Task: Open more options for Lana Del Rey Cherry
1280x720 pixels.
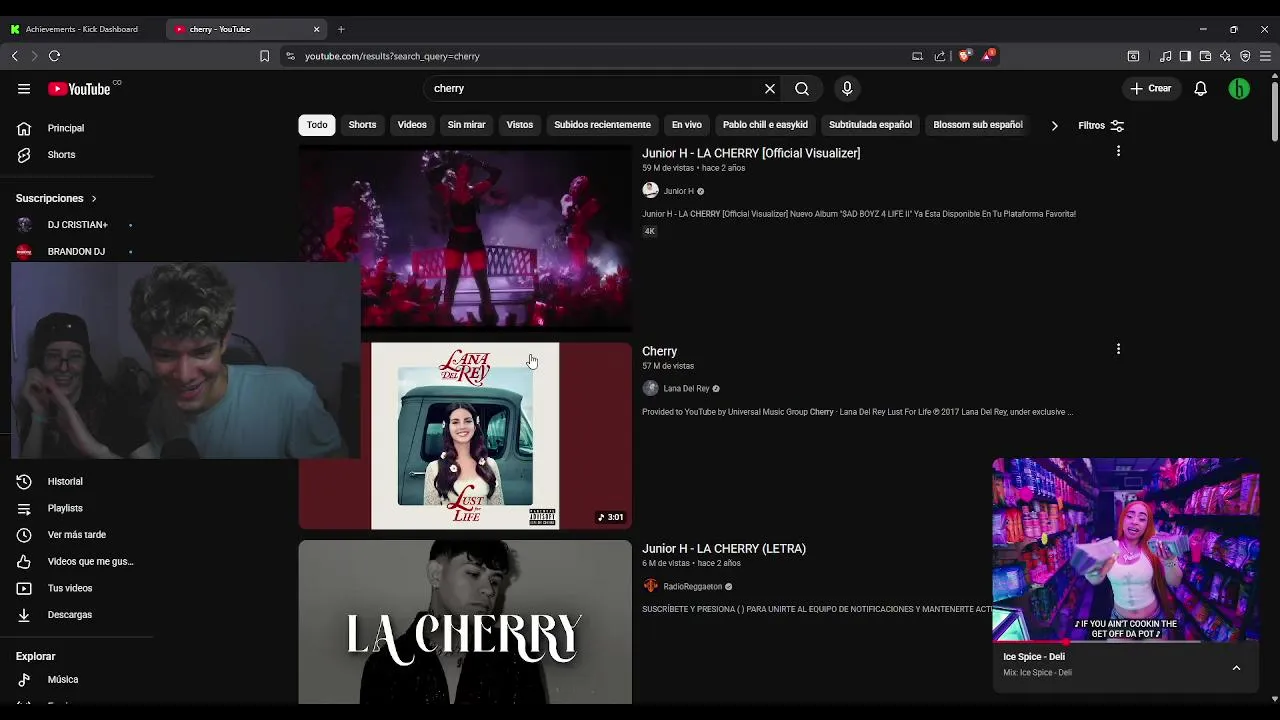Action: 1118,349
